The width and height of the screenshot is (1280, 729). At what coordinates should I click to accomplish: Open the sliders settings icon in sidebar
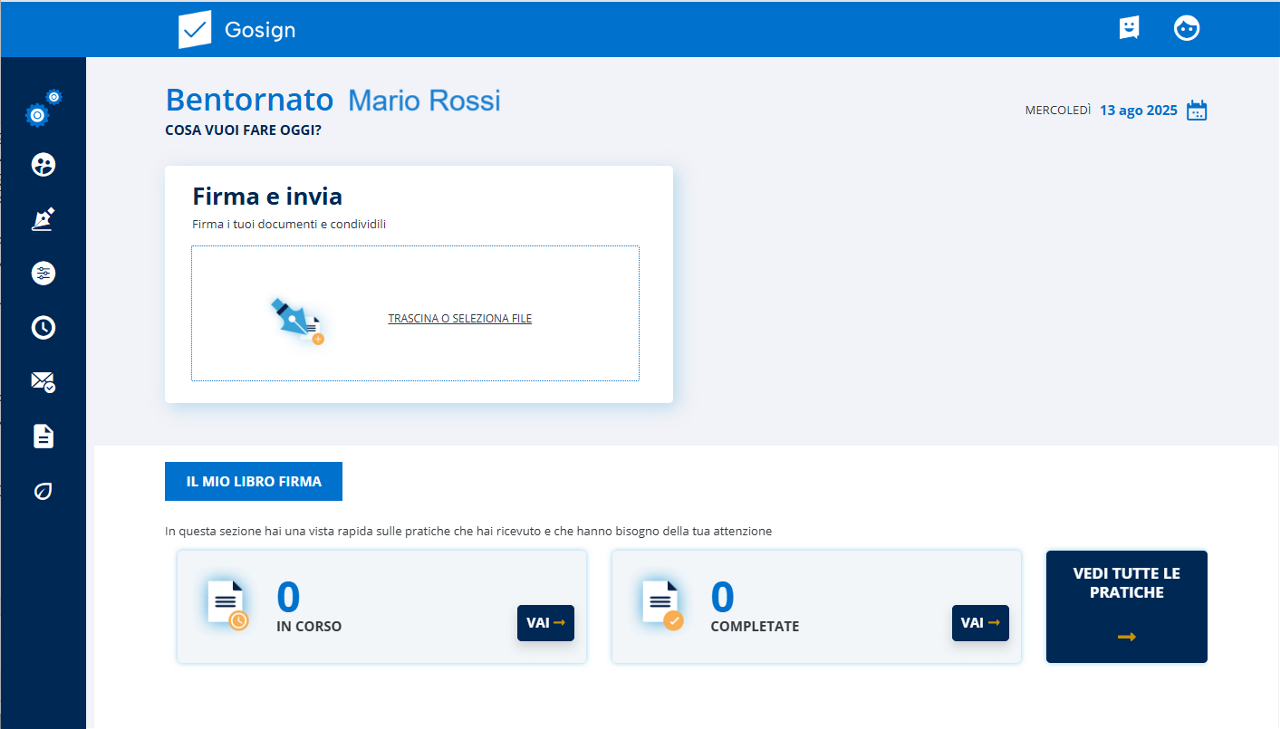43,273
